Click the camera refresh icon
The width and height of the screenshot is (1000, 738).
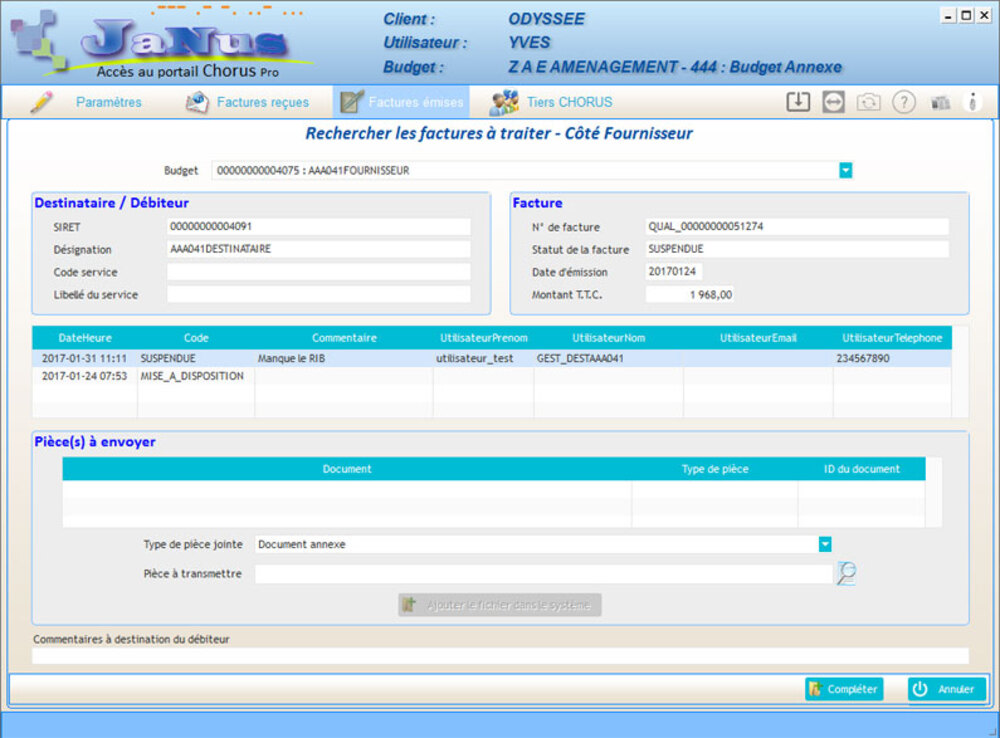tap(868, 102)
